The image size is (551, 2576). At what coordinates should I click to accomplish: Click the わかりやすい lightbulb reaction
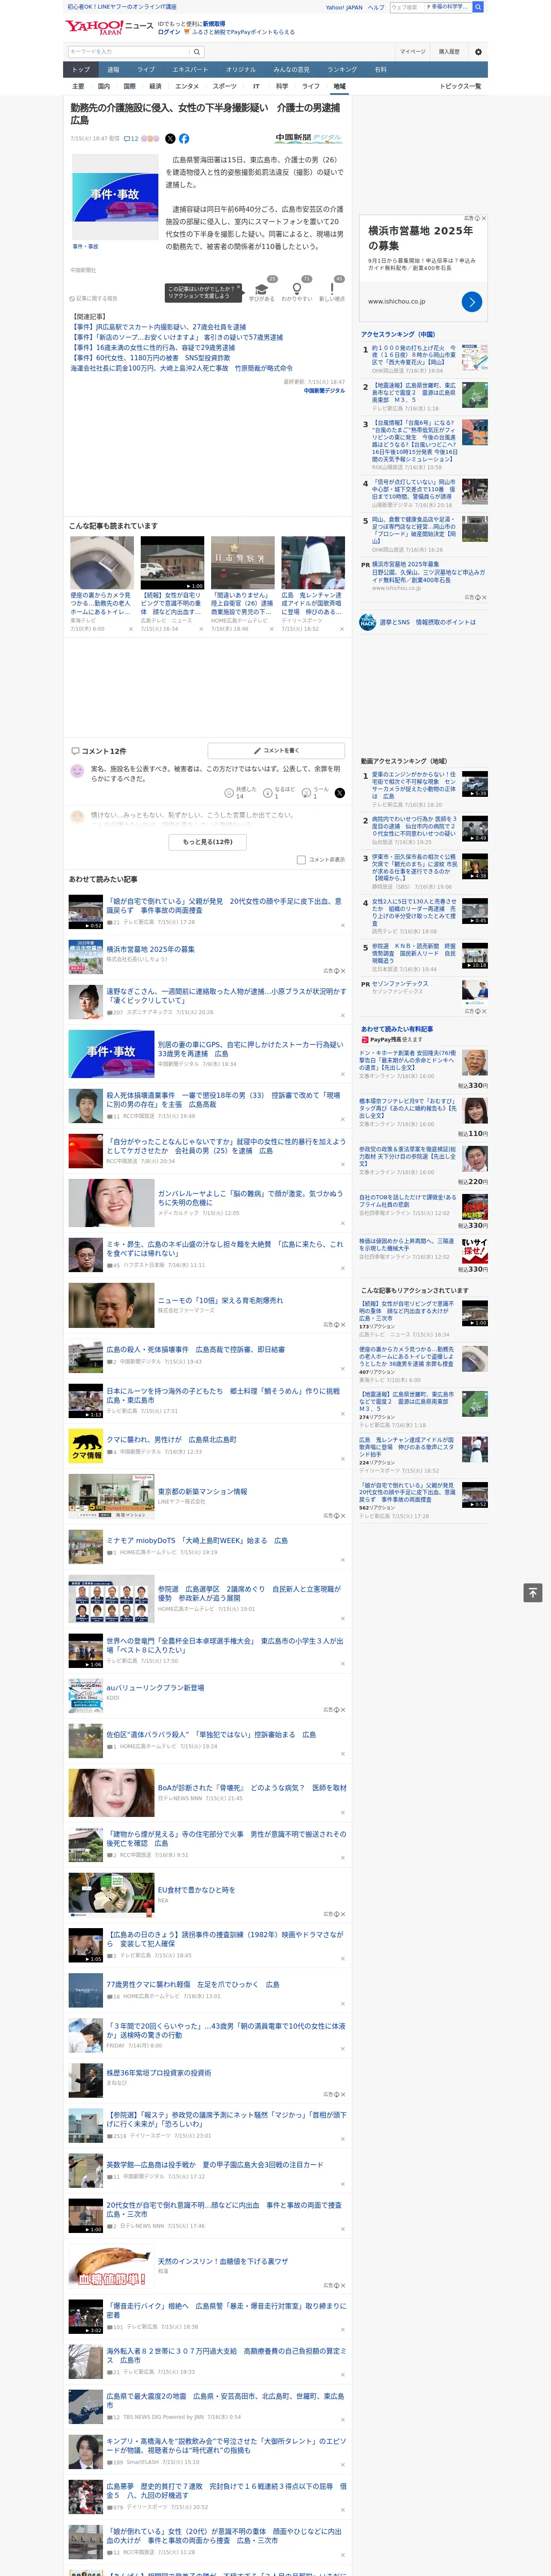296,290
